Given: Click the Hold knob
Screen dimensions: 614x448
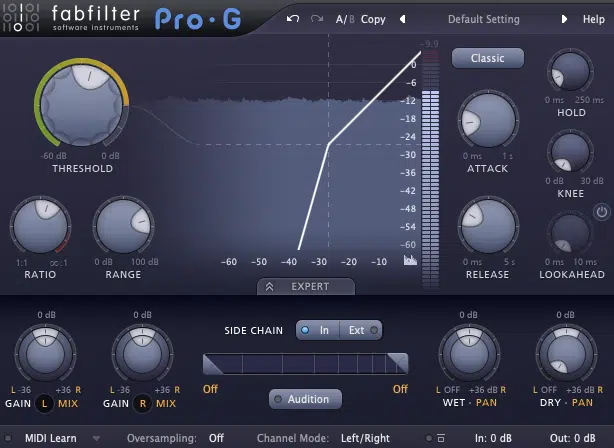Looking at the screenshot, I should tap(570, 72).
